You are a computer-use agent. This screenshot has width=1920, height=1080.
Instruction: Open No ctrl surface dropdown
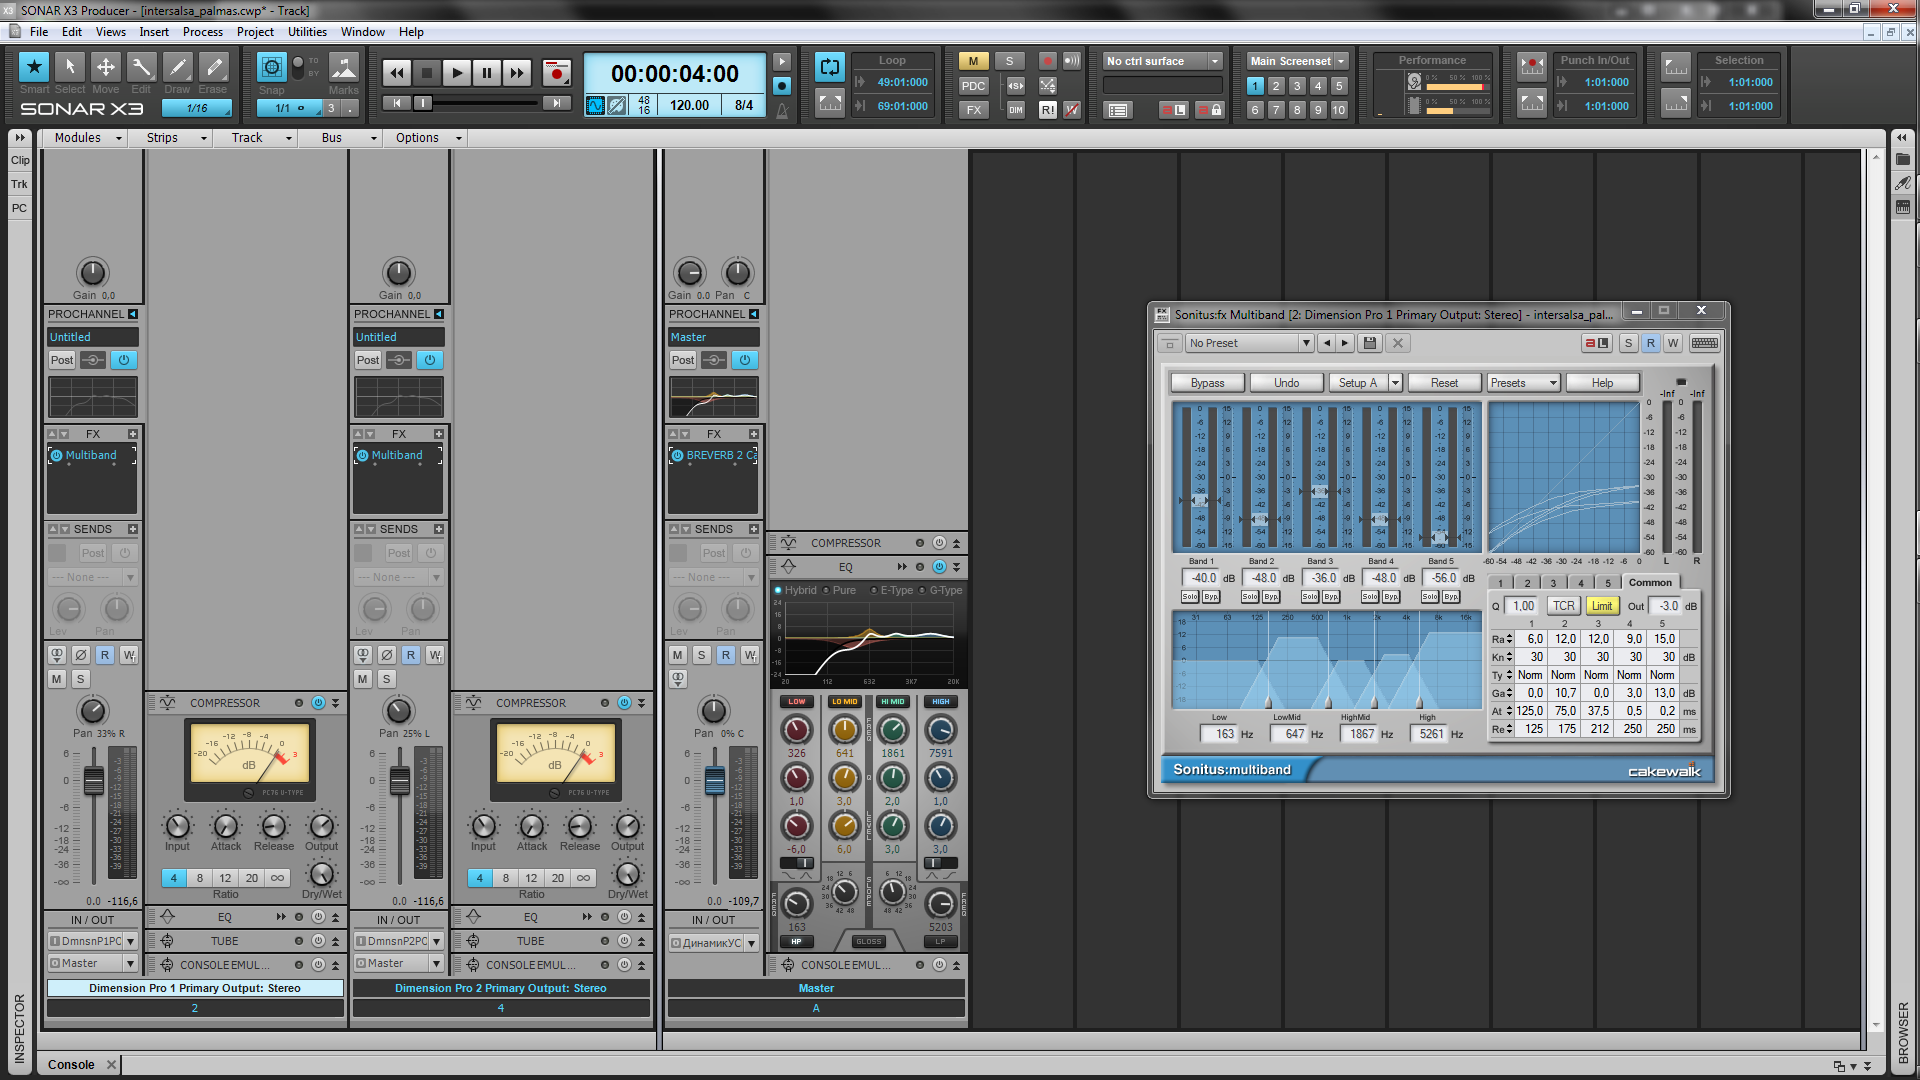[1163, 61]
